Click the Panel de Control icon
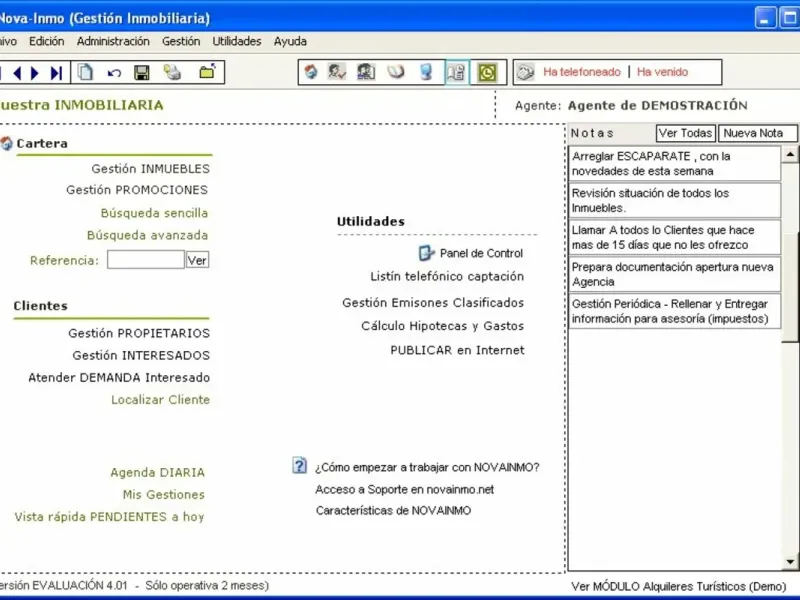Image resolution: width=800 pixels, height=600 pixels. (426, 253)
